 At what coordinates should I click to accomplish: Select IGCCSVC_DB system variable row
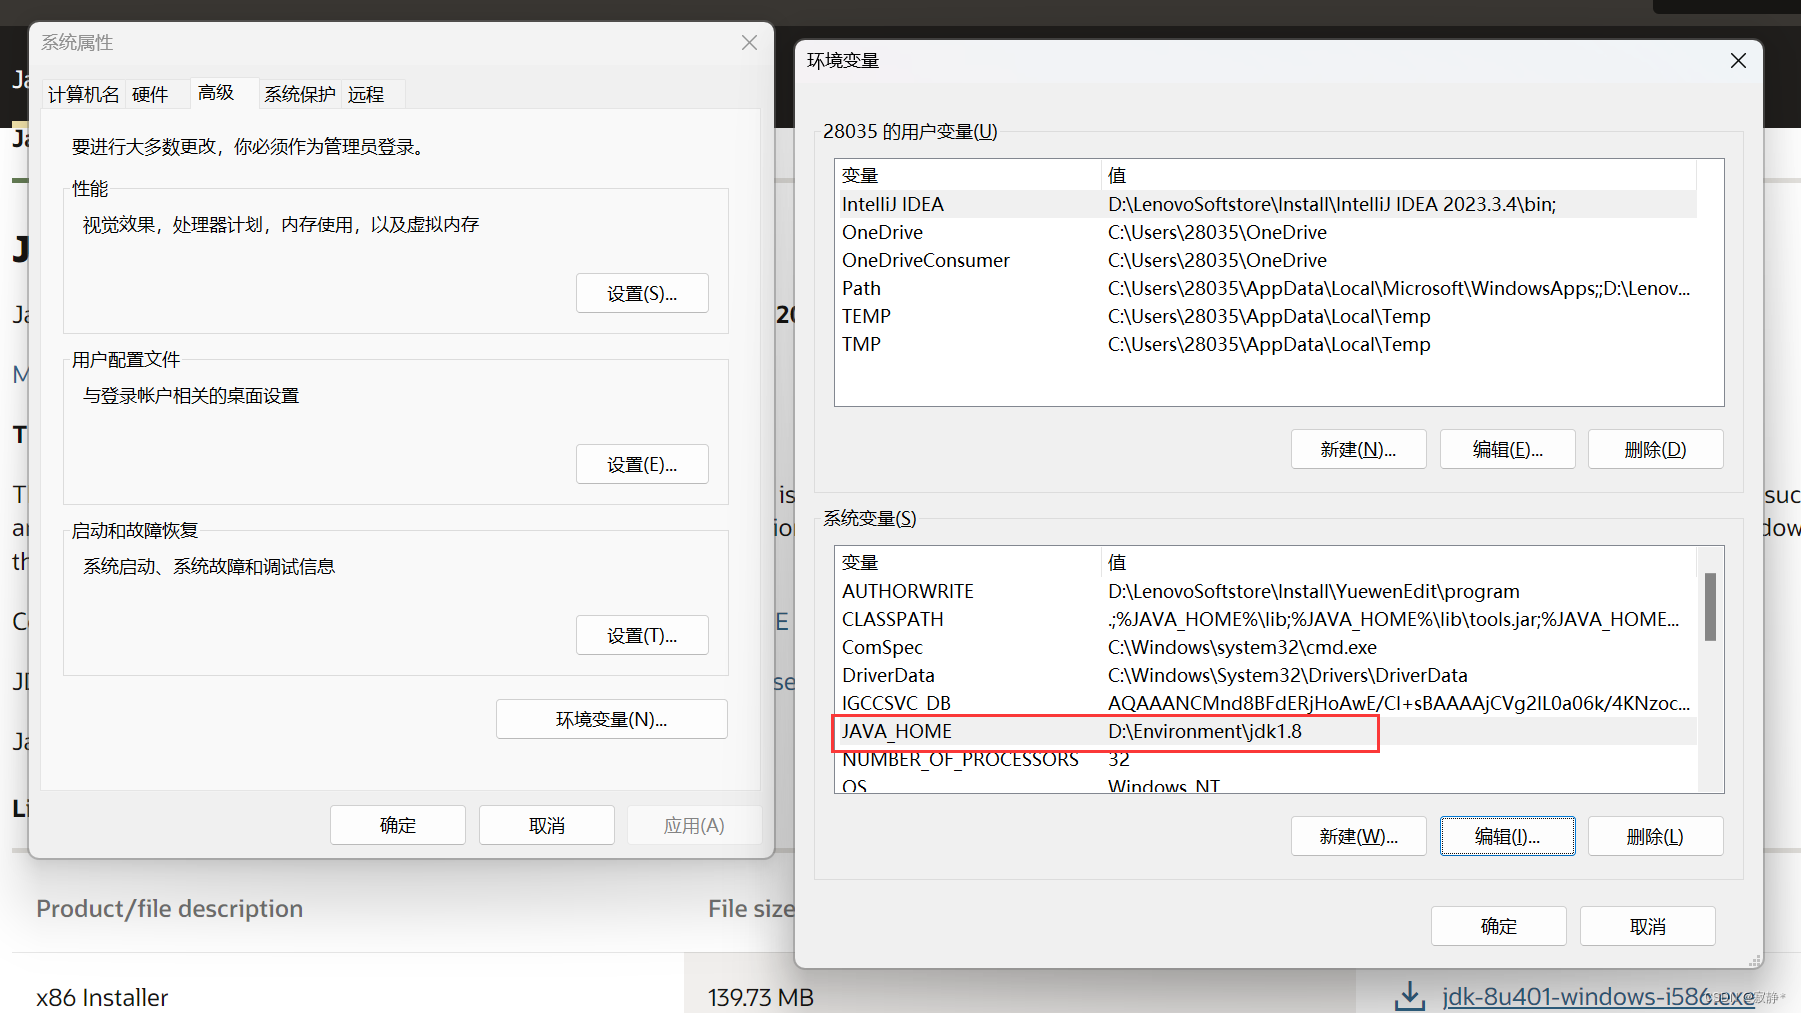pos(1266,703)
